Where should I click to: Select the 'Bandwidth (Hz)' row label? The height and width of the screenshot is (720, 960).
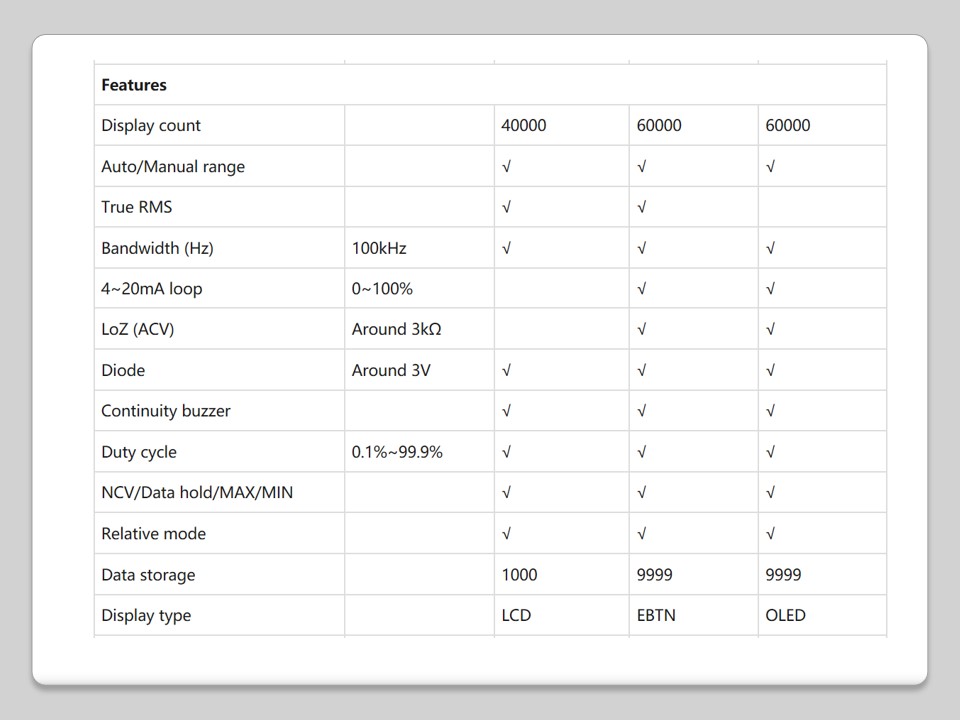(157, 248)
